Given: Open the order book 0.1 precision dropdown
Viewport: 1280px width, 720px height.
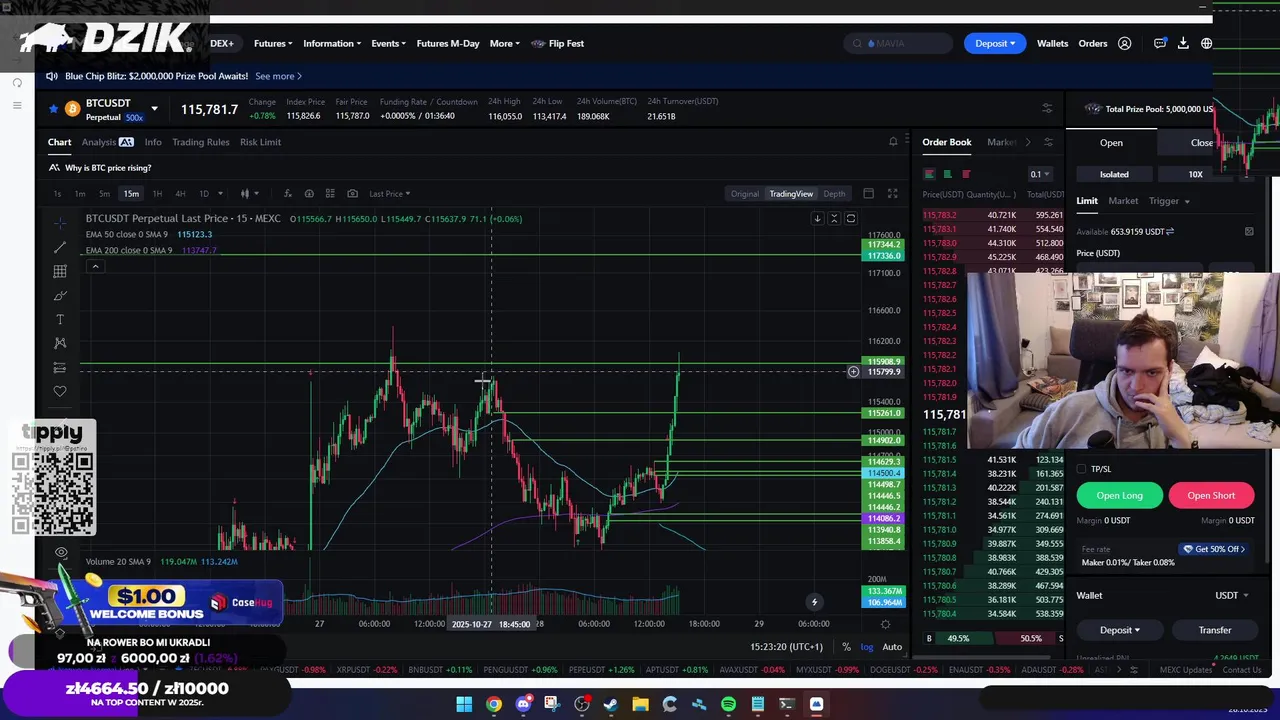Looking at the screenshot, I should pyautogui.click(x=1040, y=174).
